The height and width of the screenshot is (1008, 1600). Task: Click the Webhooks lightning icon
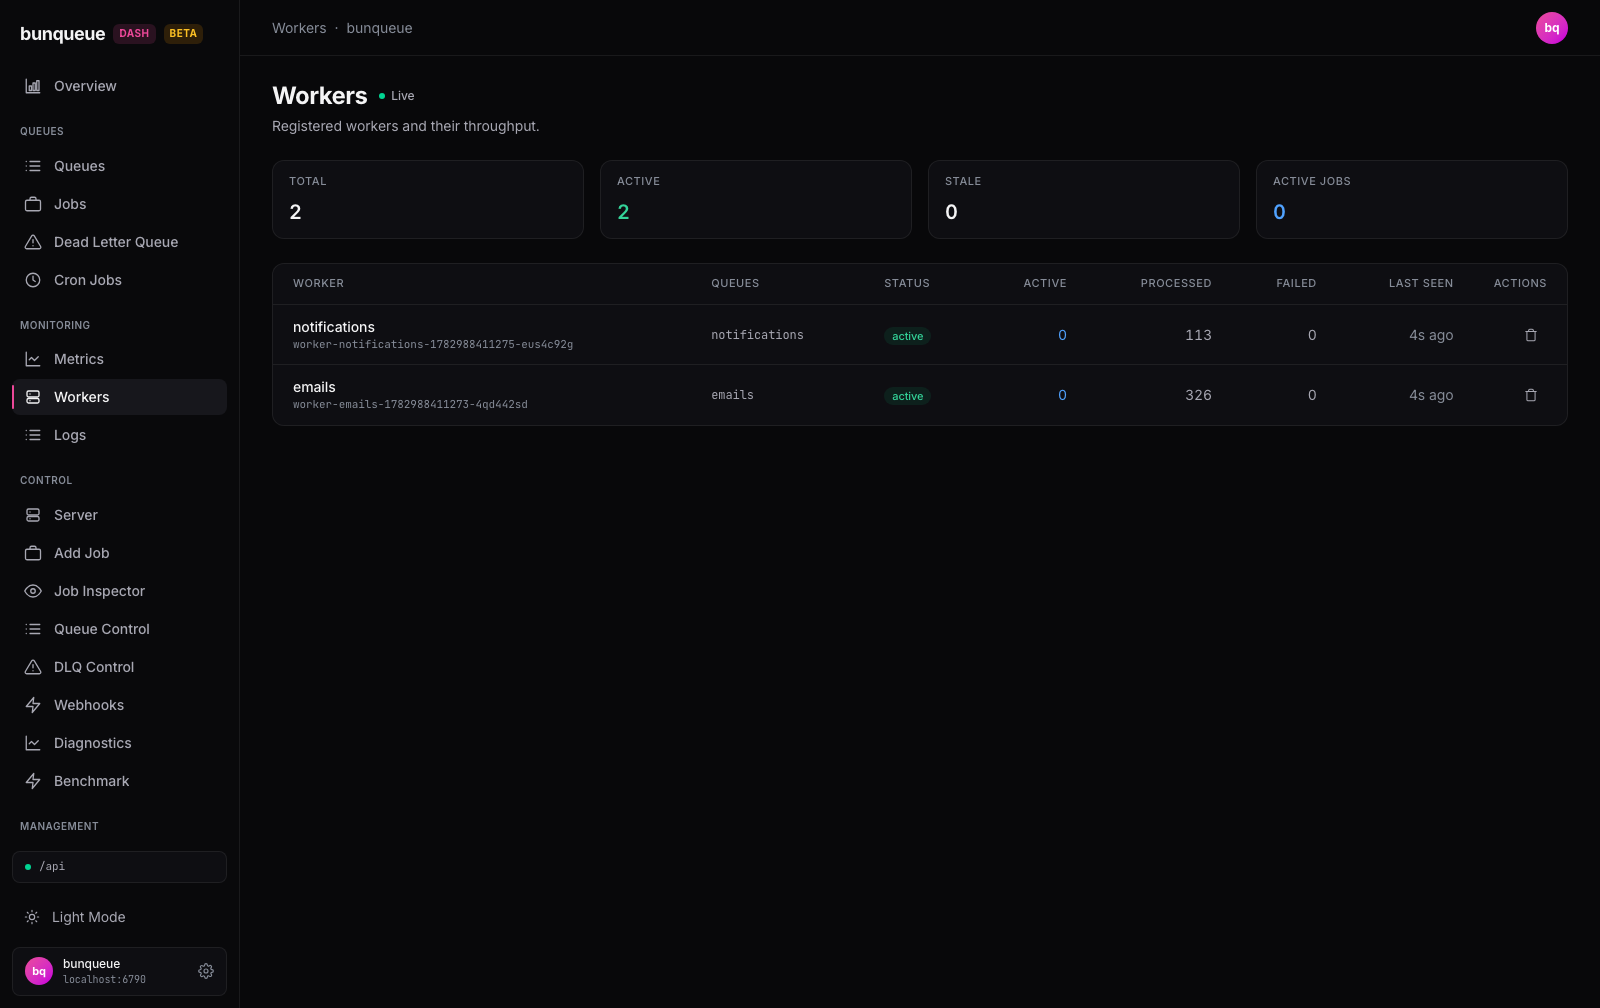pos(33,705)
